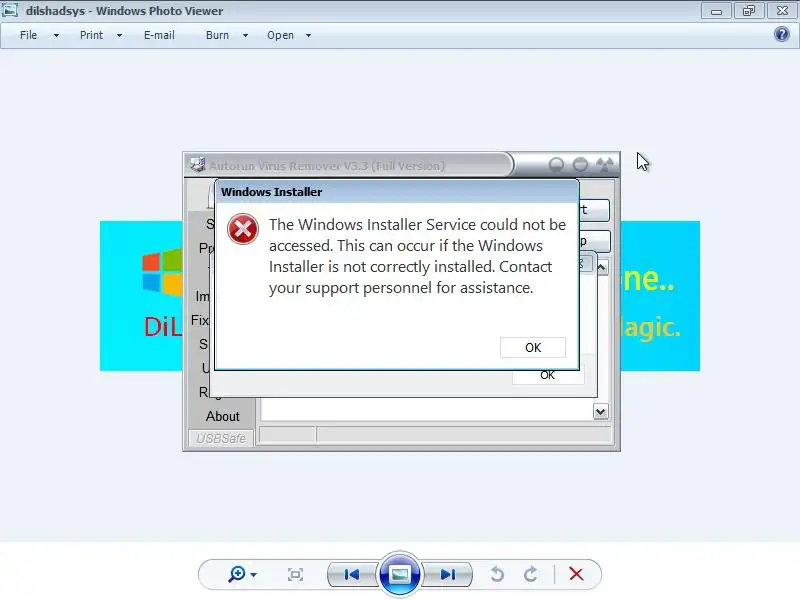Click Autorun Virus Remover title icon
This screenshot has width=800, height=600.
[x=197, y=164]
